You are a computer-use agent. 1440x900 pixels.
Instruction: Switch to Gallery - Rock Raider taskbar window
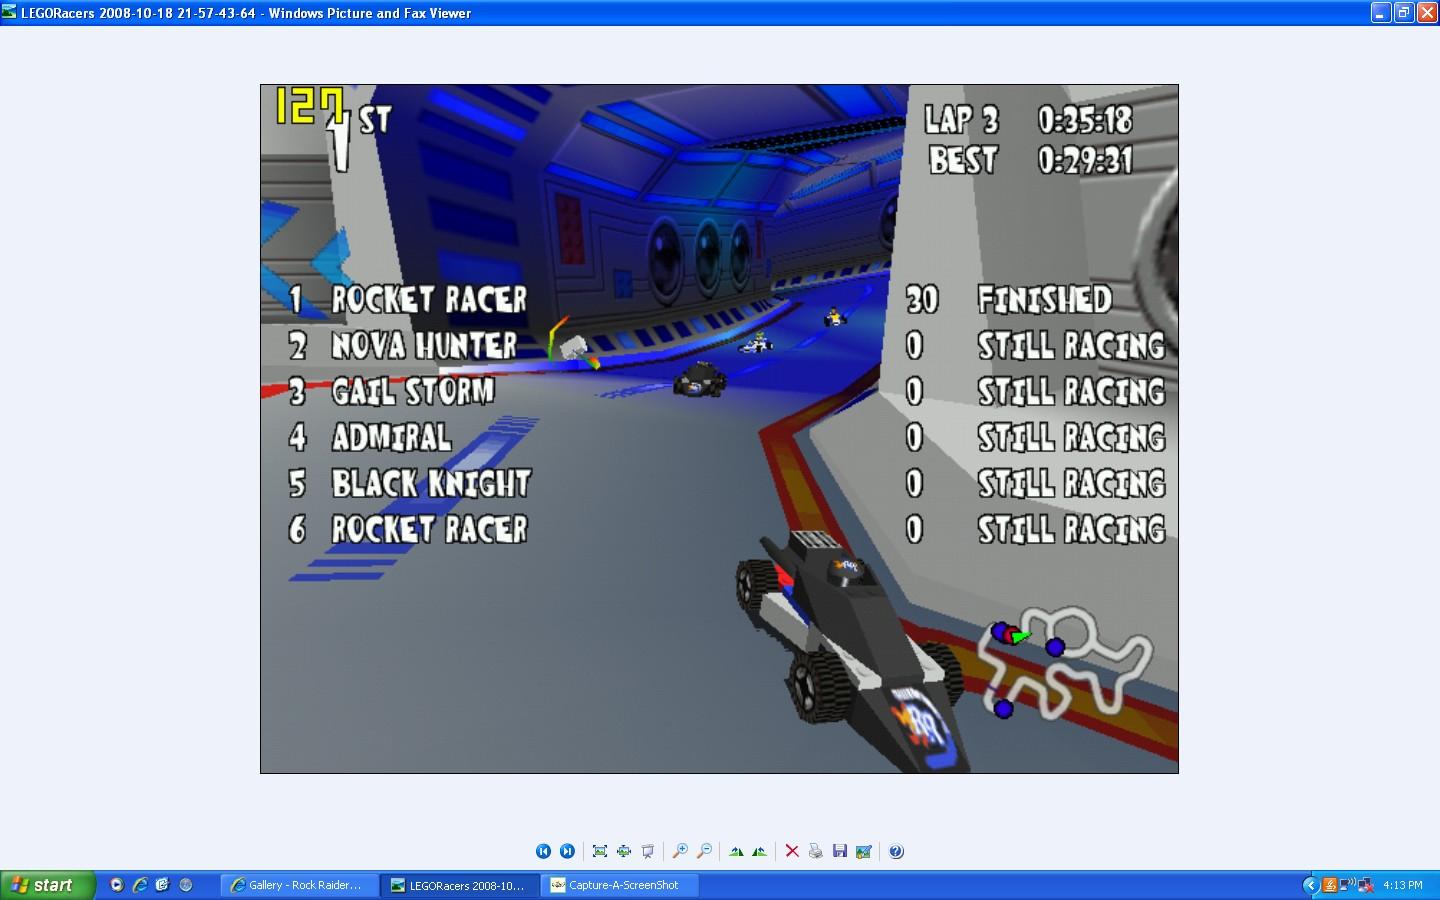coord(299,885)
